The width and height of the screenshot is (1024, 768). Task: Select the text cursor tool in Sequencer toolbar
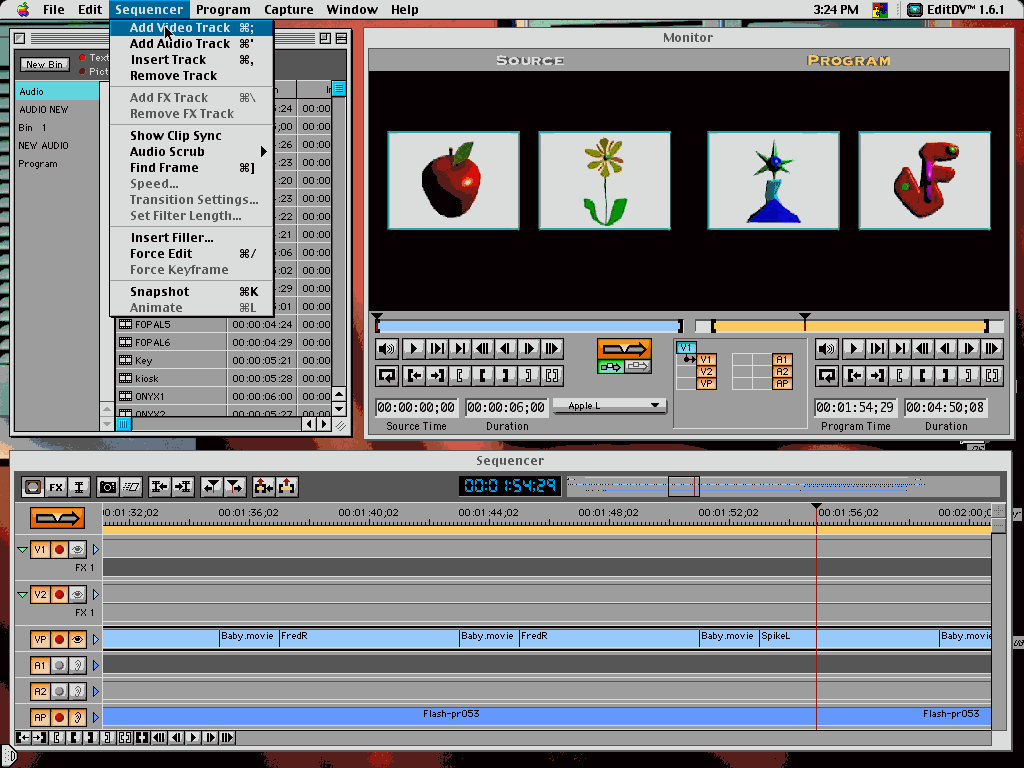[x=78, y=487]
